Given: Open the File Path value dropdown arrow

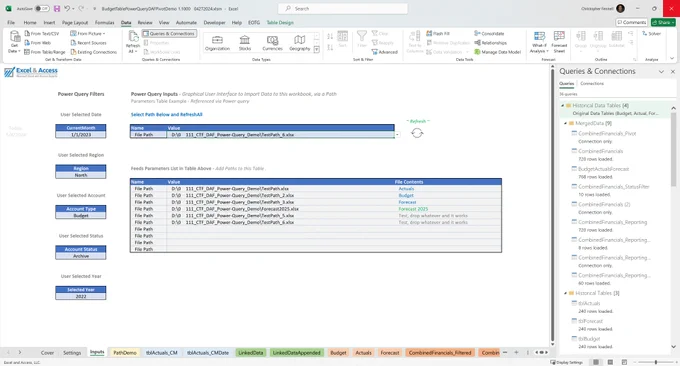Looking at the screenshot, I should click(397, 135).
